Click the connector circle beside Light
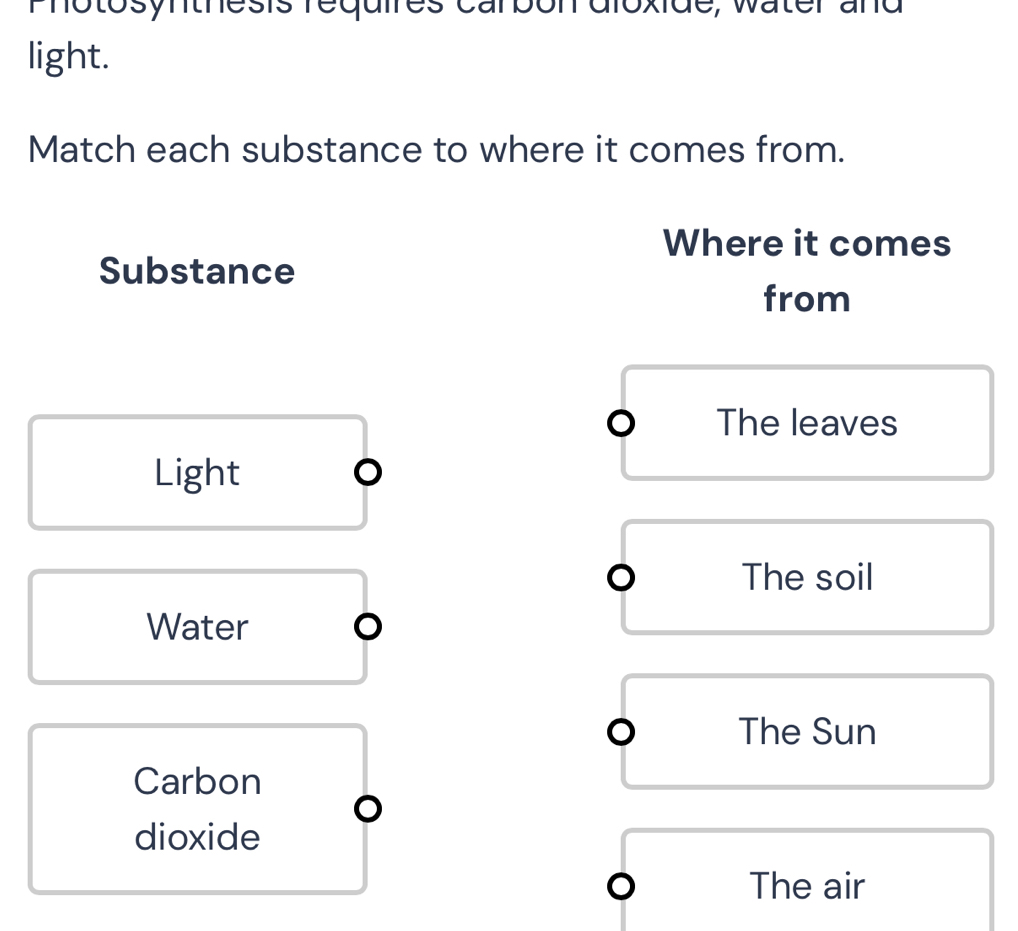Viewport: 1018px width, 931px height. [368, 471]
